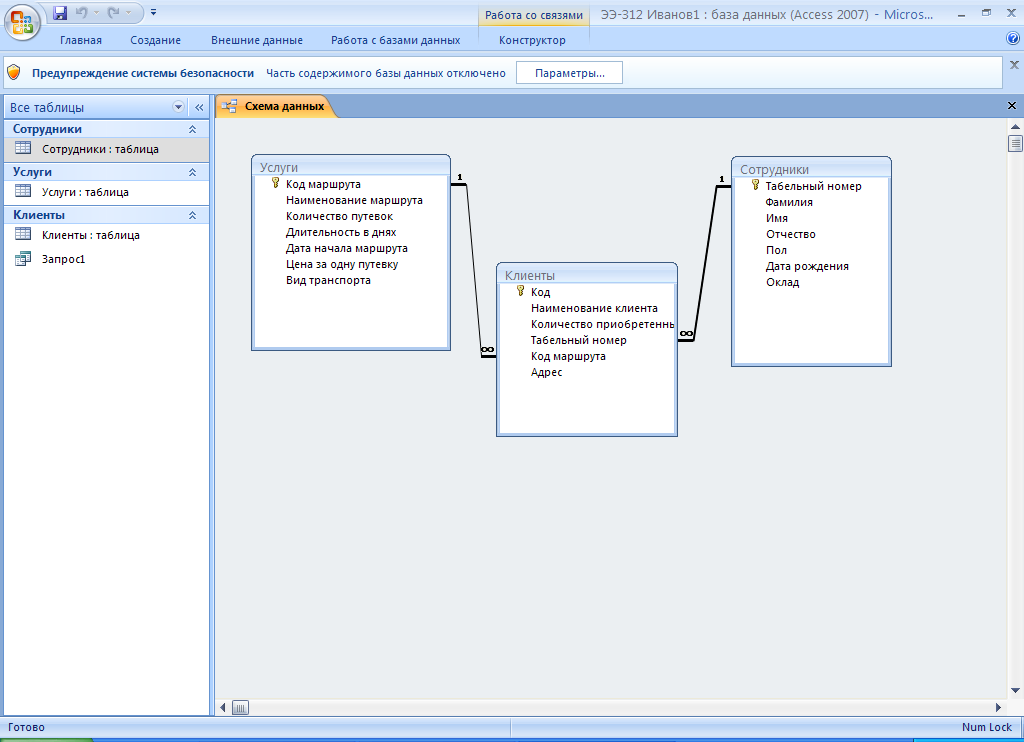Close the security warning bar
1024x742 pixels.
point(1014,65)
